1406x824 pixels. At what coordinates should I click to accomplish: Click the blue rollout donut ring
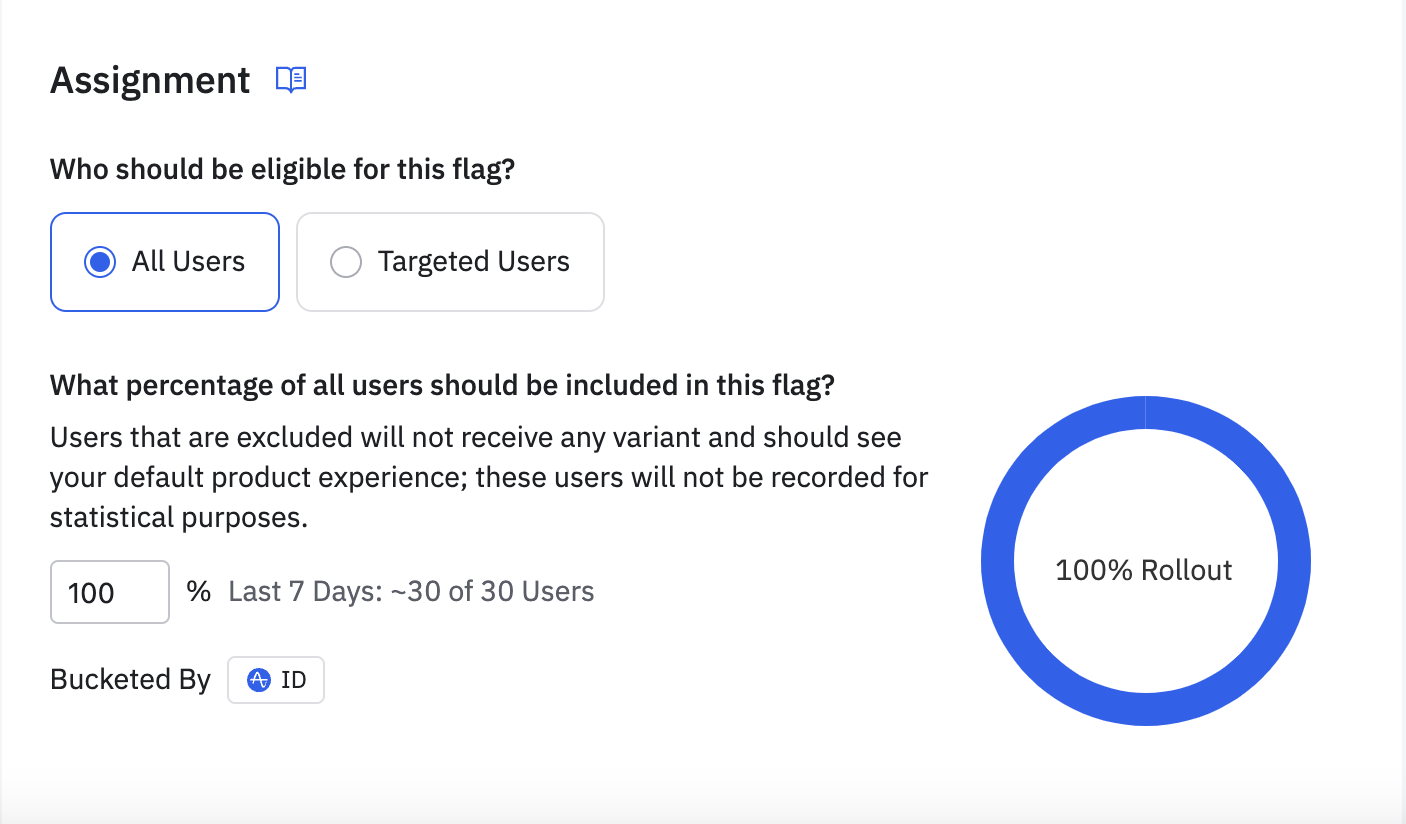(998, 560)
